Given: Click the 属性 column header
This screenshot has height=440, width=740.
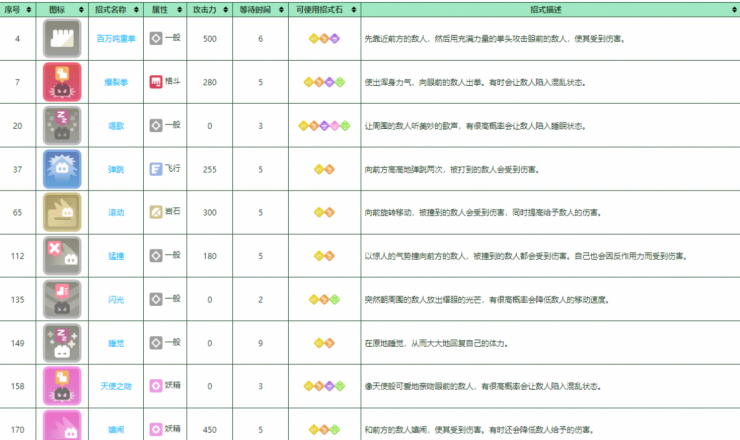Looking at the screenshot, I should [x=163, y=8].
